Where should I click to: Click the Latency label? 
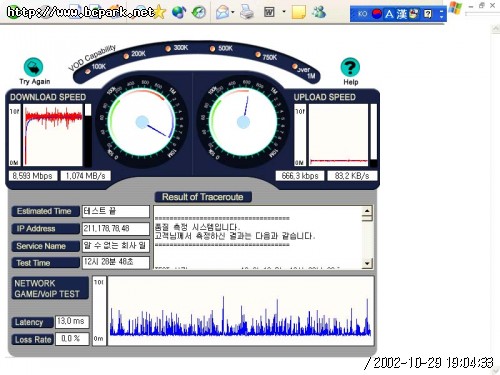coord(32,322)
